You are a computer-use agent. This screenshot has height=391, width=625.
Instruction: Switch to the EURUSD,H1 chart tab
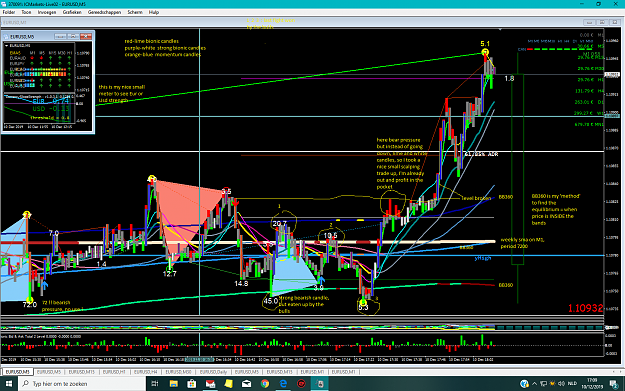tap(114, 372)
